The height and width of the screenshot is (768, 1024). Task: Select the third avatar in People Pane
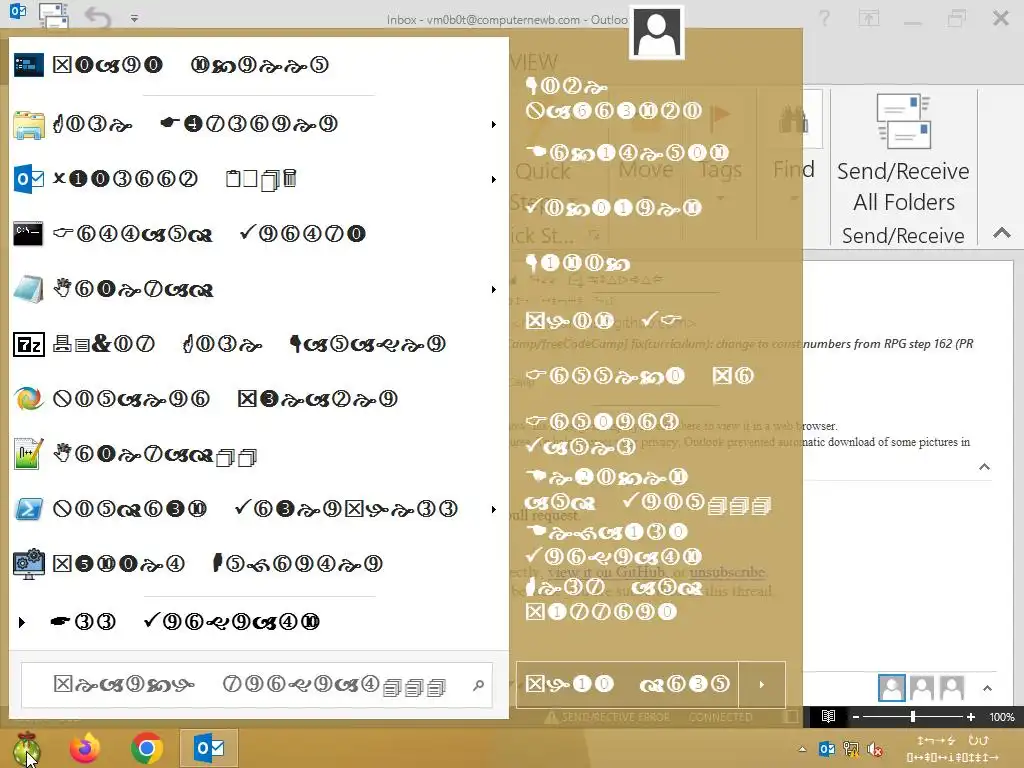click(x=952, y=688)
